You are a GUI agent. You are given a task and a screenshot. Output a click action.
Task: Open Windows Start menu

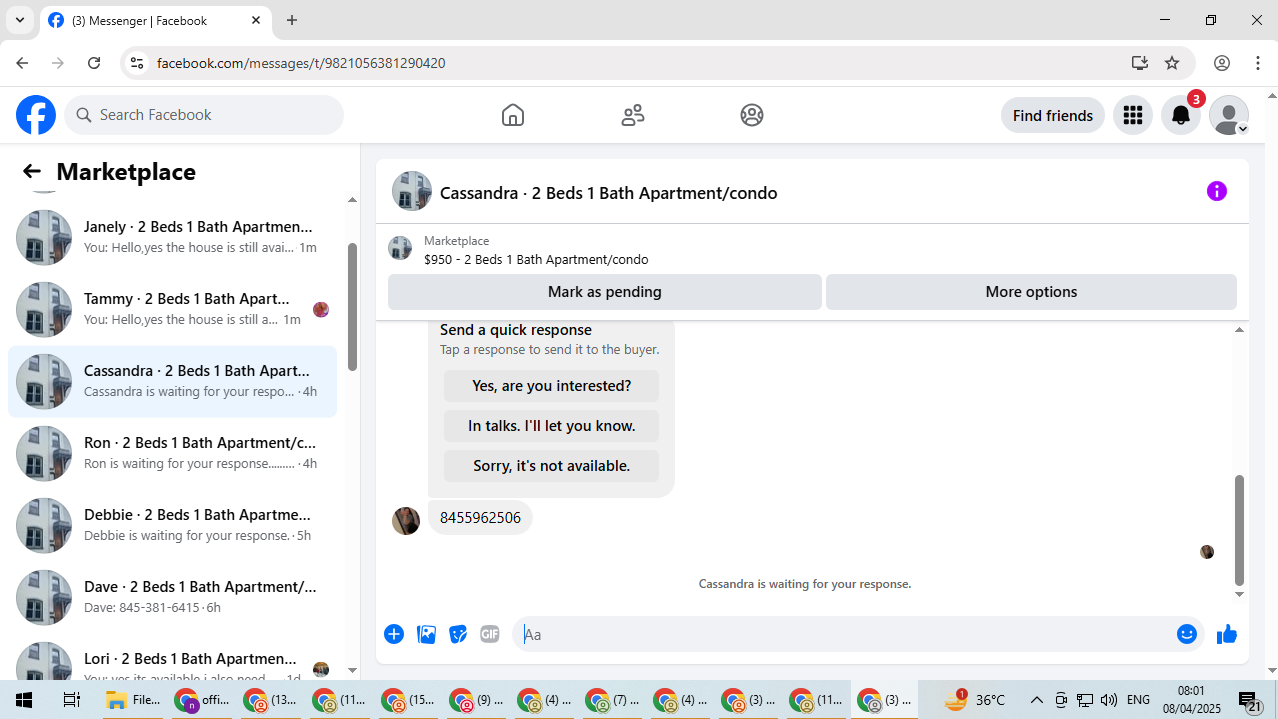tap(24, 700)
